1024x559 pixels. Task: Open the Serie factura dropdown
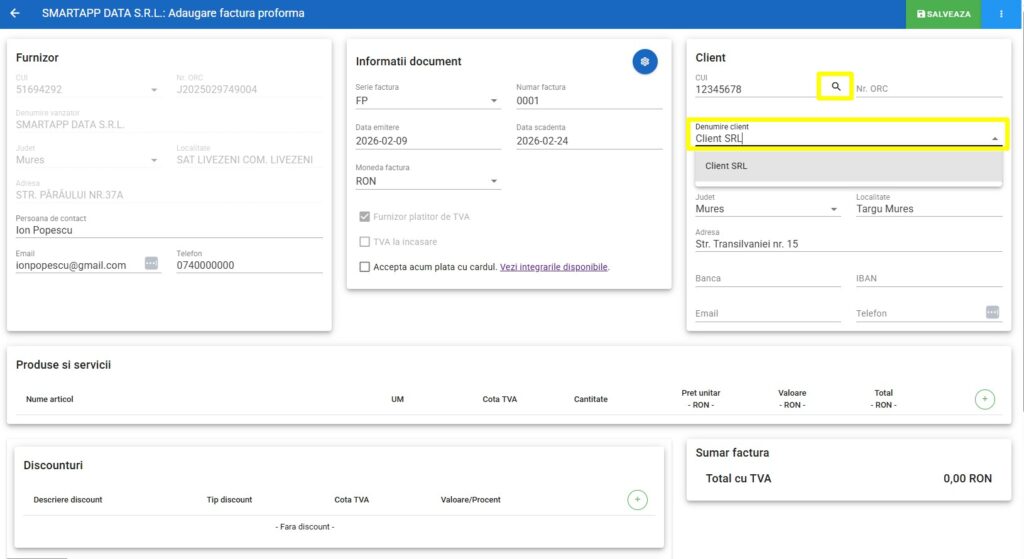point(428,101)
